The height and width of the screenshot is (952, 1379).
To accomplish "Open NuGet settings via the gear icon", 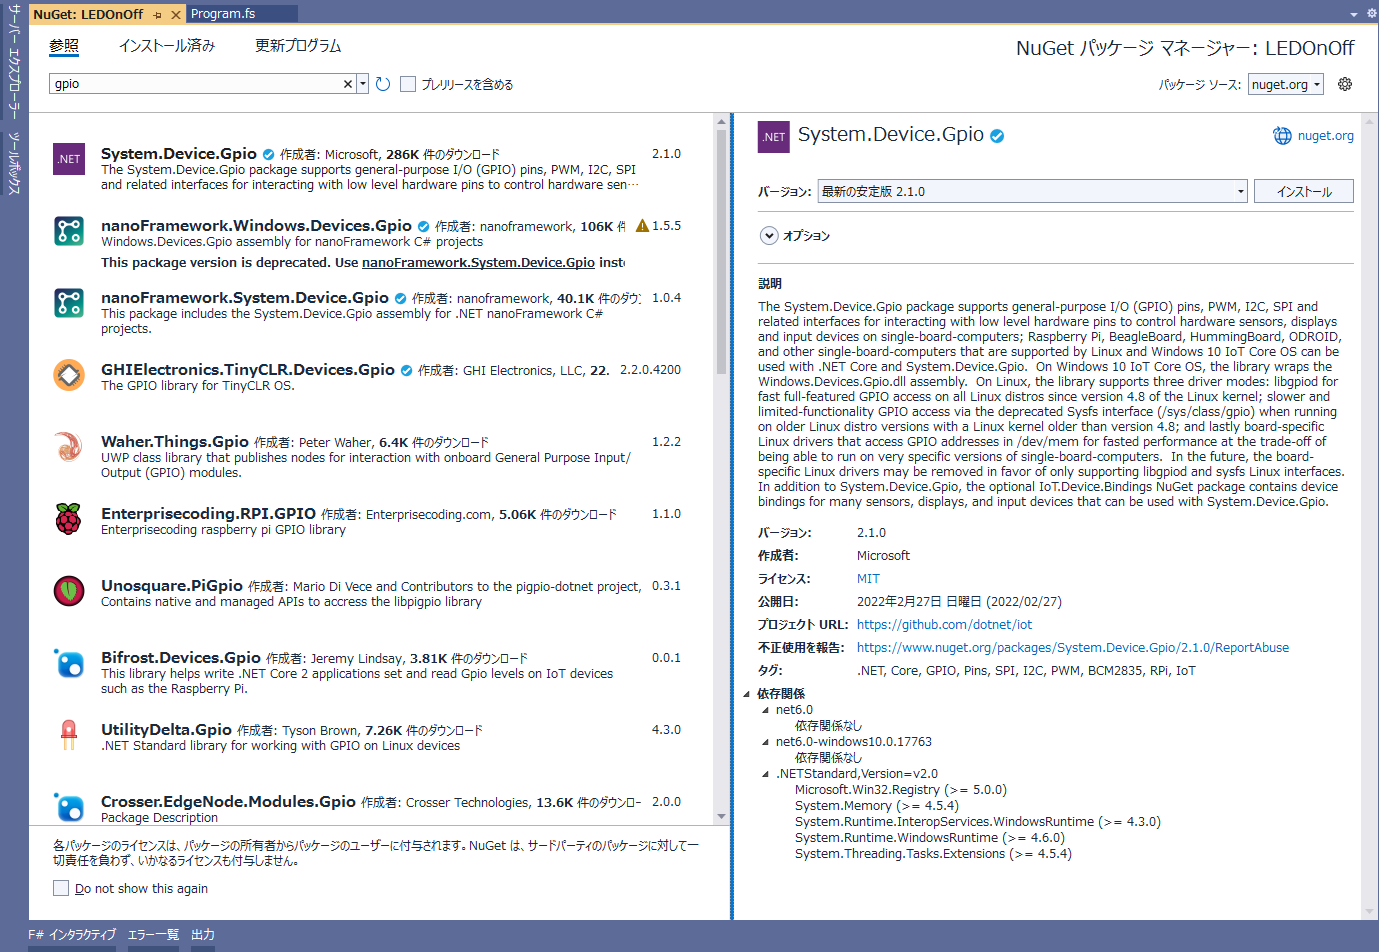I will (x=1345, y=84).
